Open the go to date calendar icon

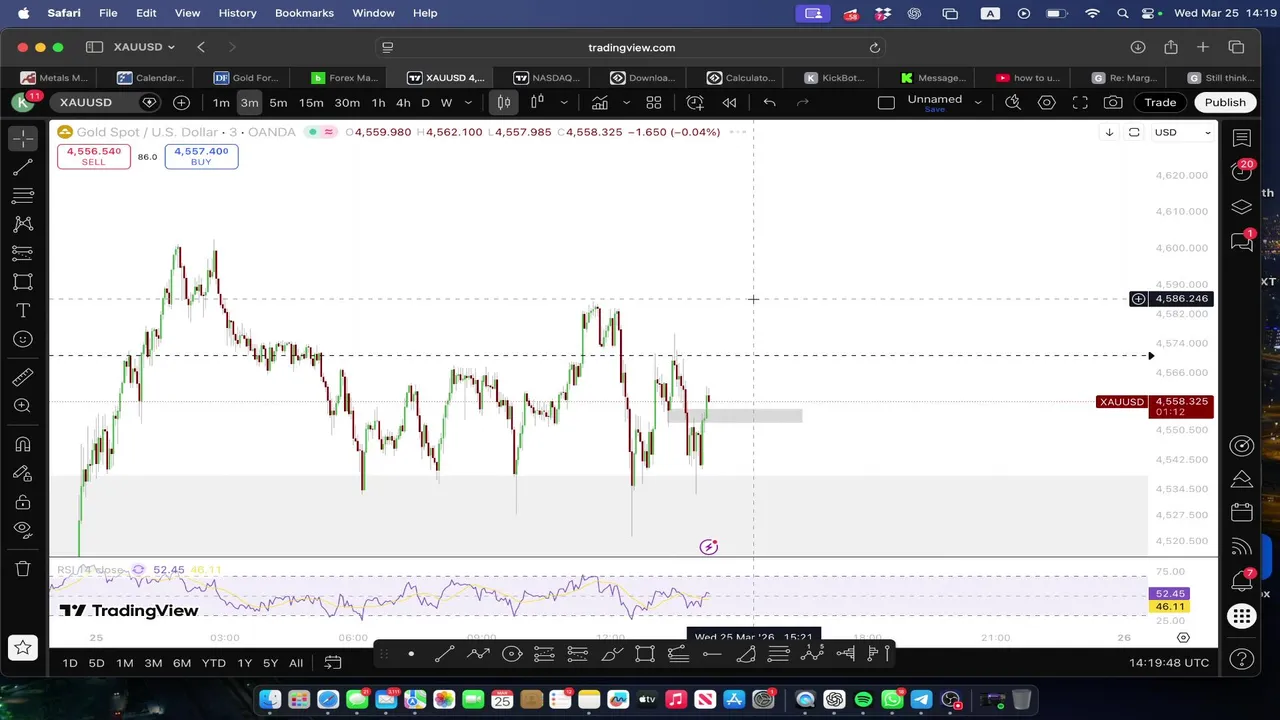[x=333, y=663]
